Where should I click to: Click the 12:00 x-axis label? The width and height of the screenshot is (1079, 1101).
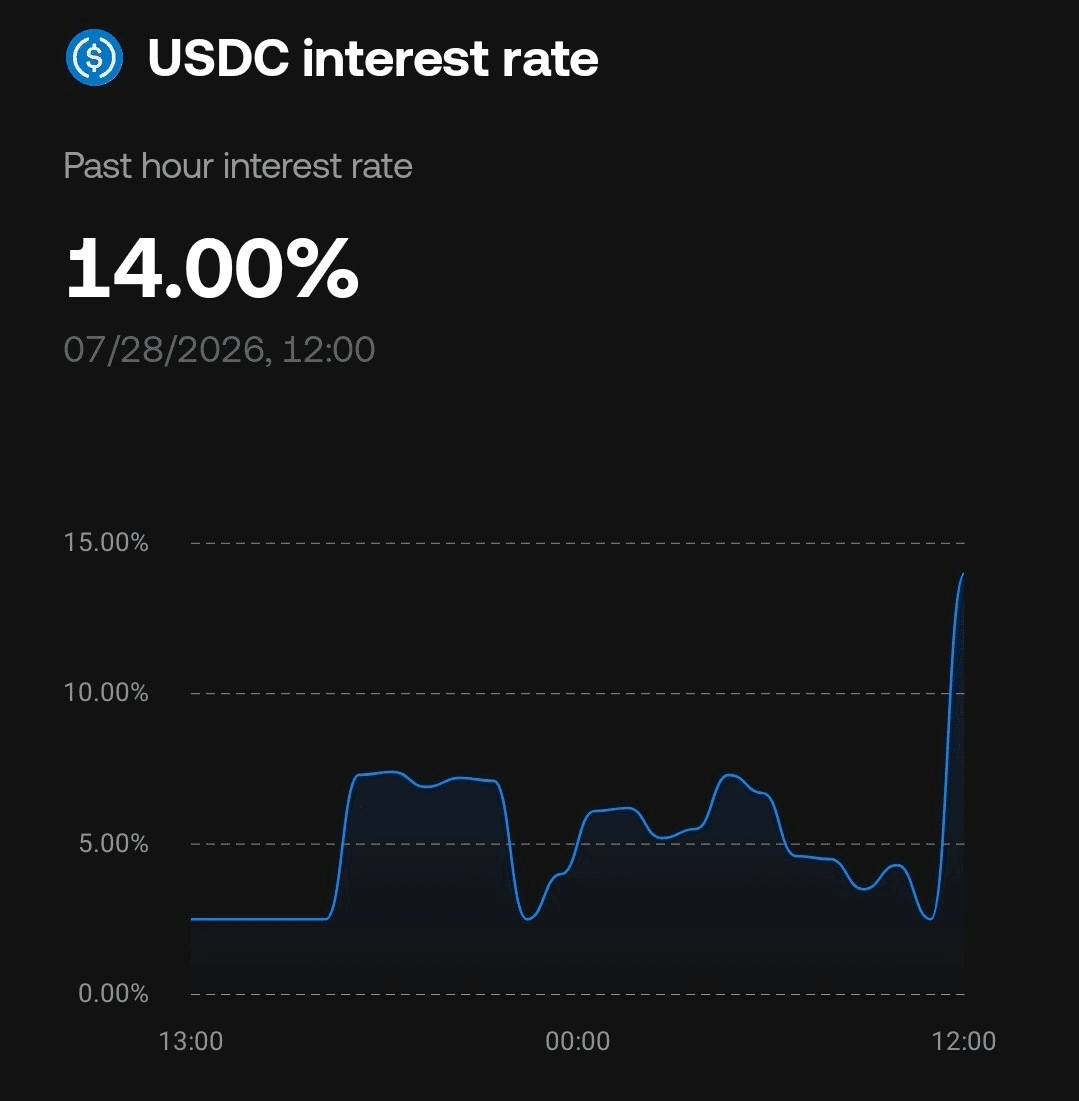[x=964, y=1041]
